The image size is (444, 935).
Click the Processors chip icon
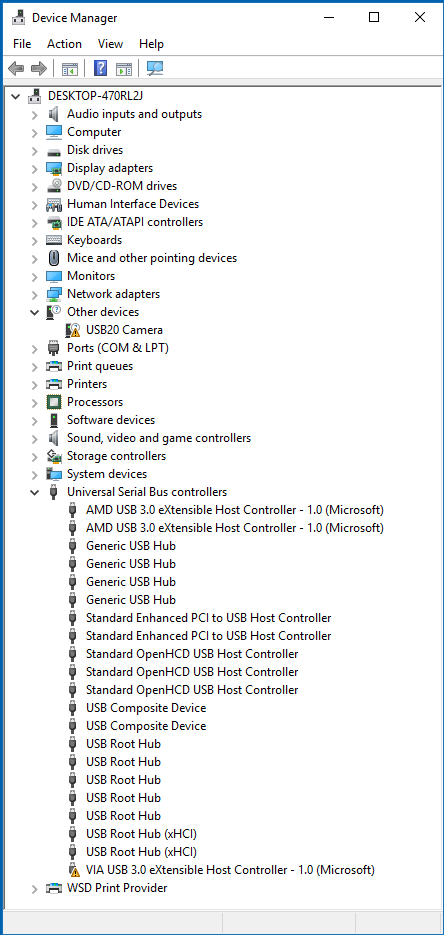coord(54,402)
